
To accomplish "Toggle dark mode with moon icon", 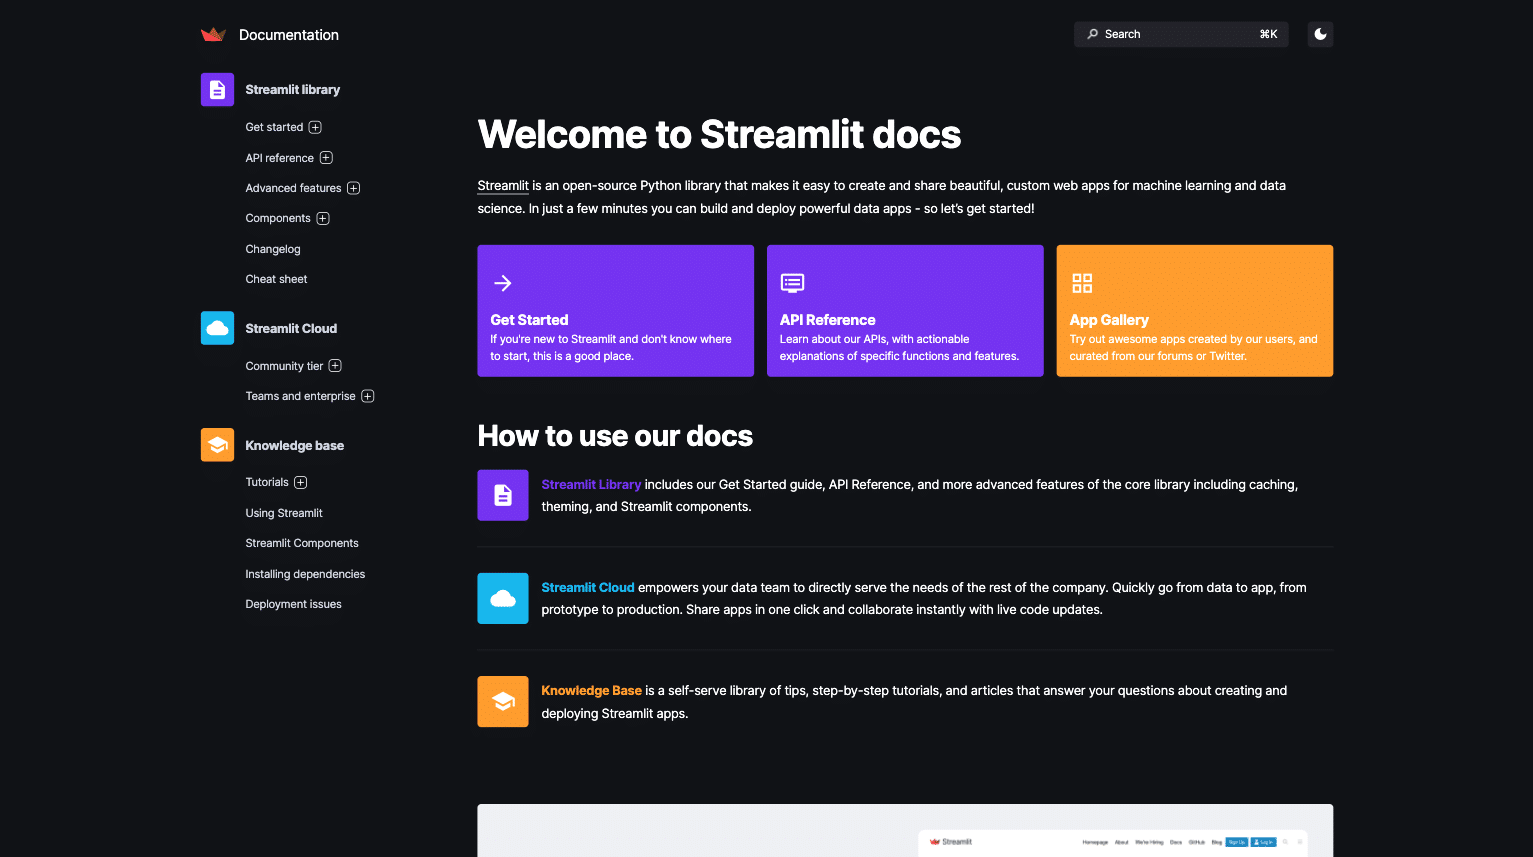I will [x=1320, y=34].
